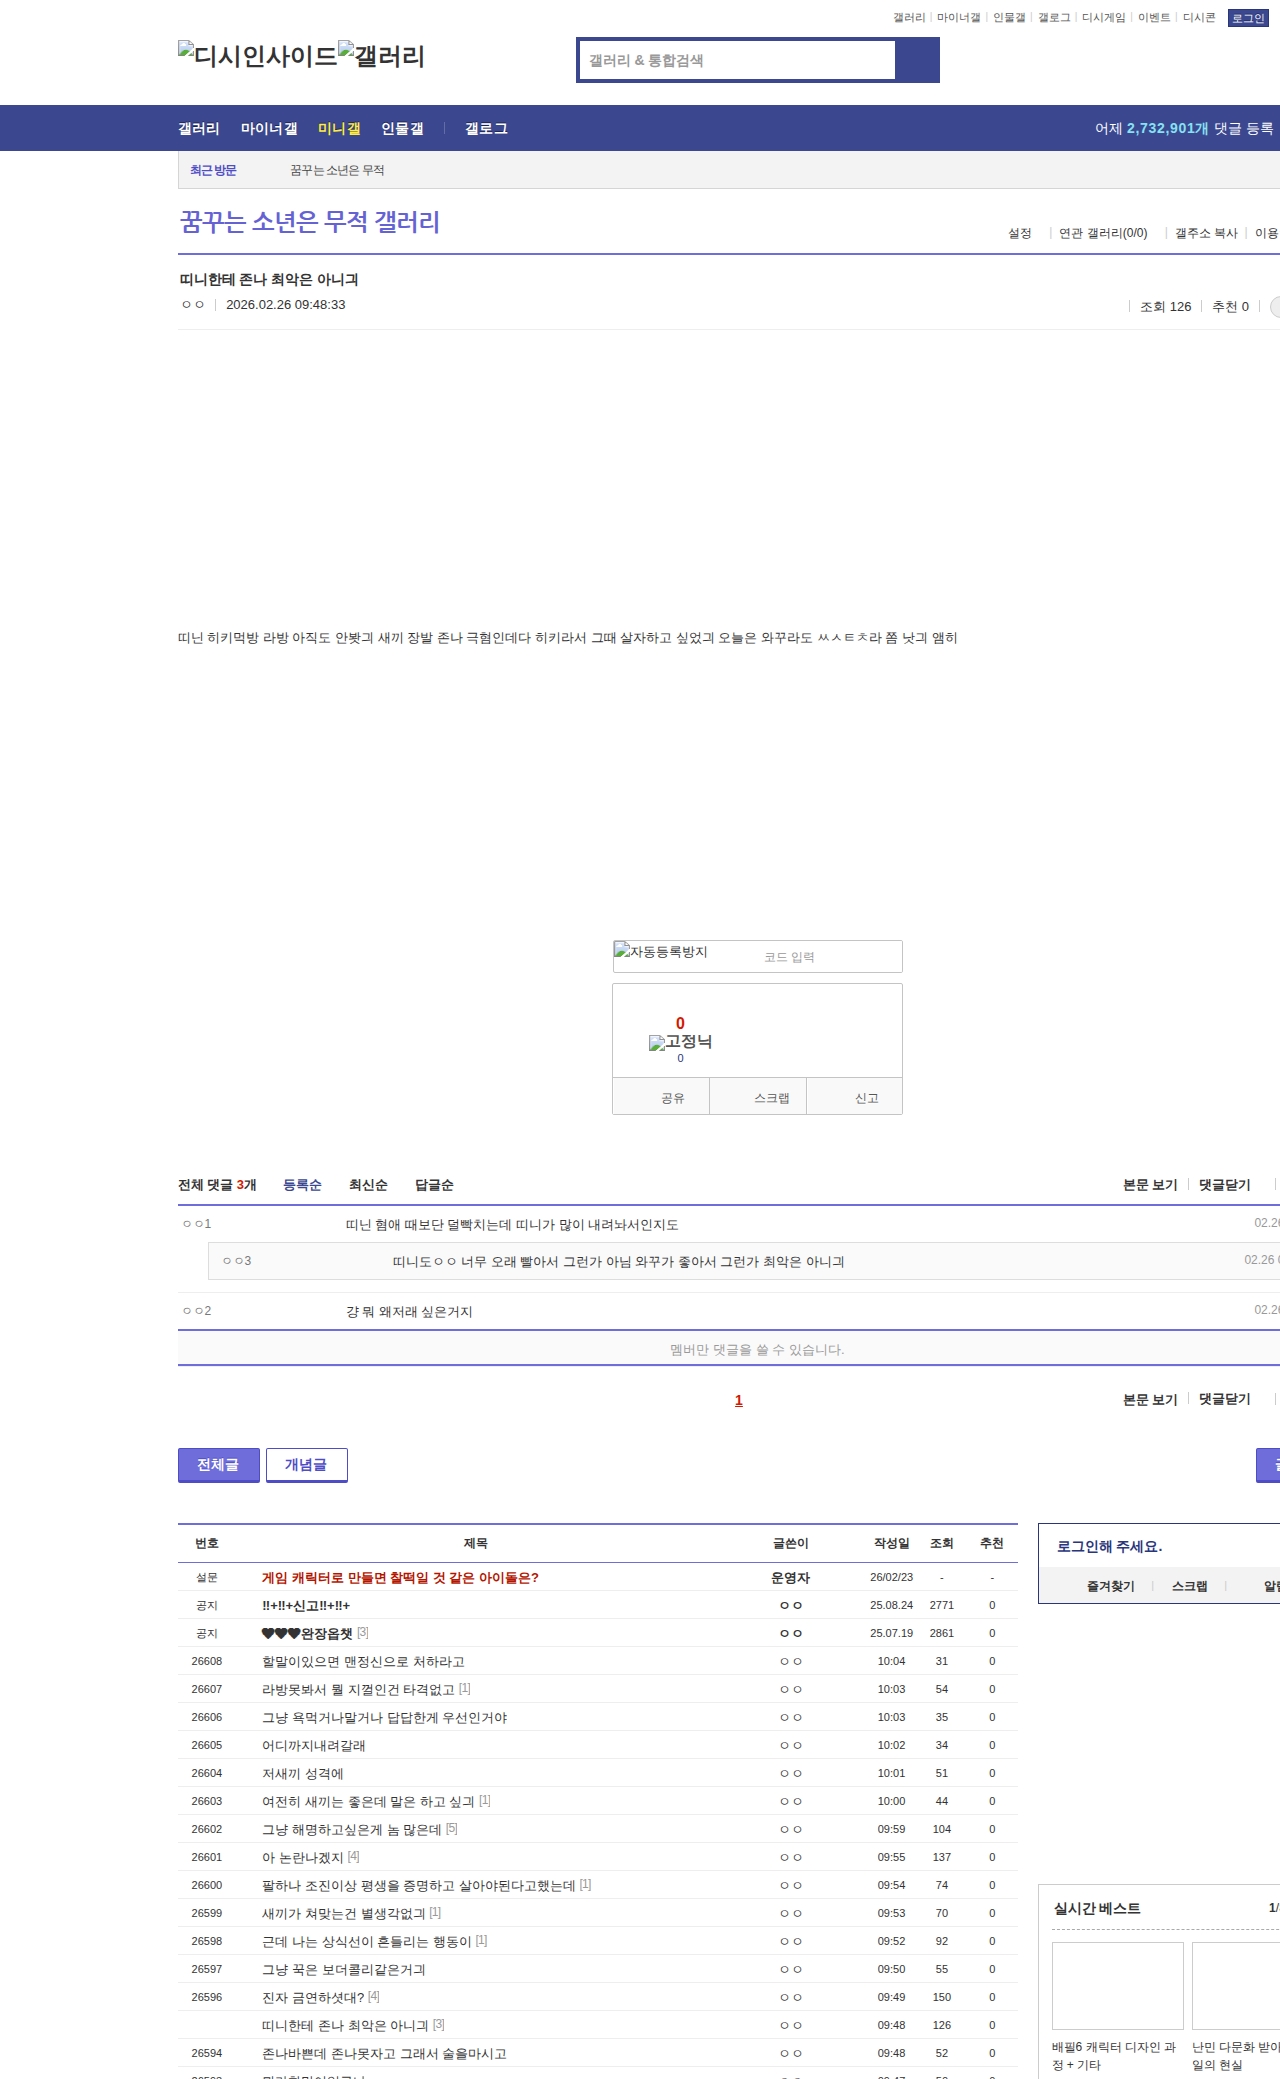Click the 자동등록방지 captcha image
Screen dimensions: 1280x2079
coord(661,953)
